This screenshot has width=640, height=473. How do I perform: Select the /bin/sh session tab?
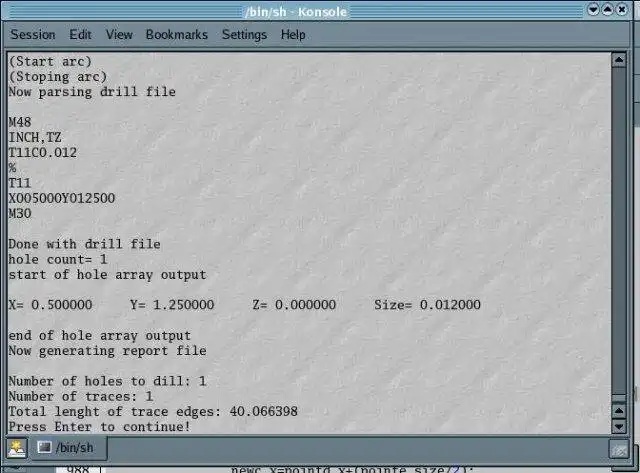click(x=69, y=448)
